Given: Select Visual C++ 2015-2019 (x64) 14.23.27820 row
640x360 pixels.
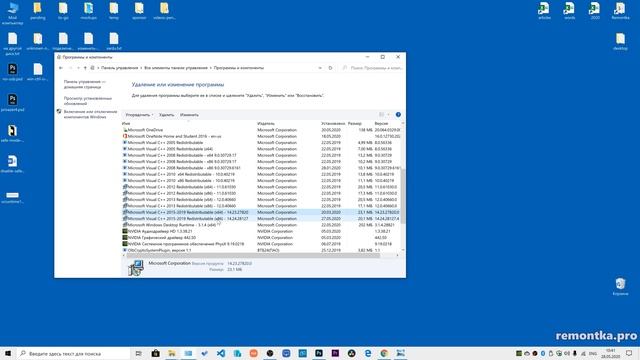Looking at the screenshot, I should (261, 212).
